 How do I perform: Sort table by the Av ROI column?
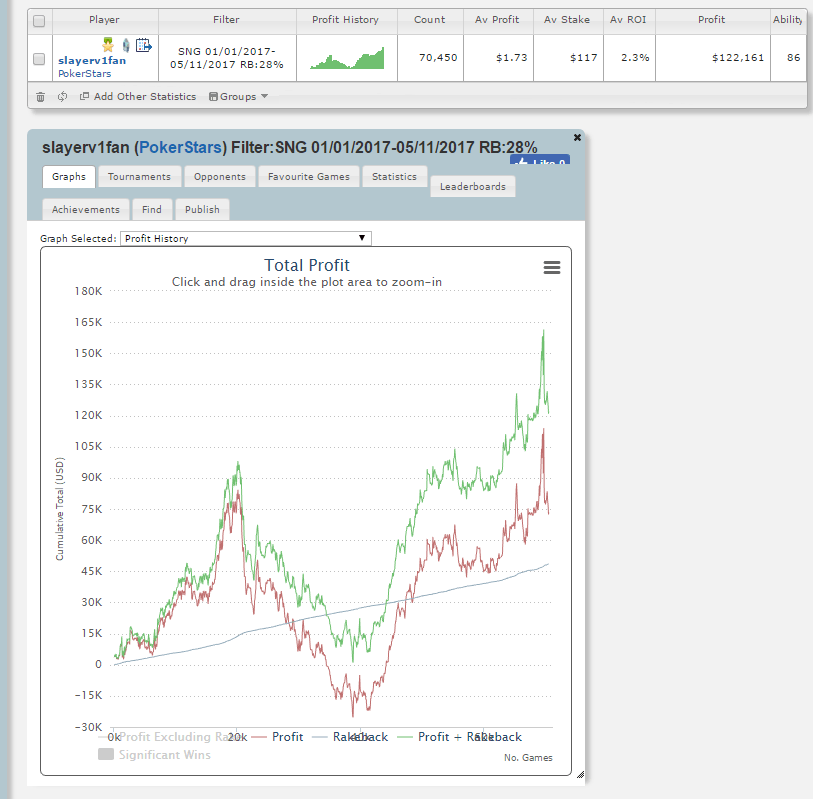click(x=628, y=20)
